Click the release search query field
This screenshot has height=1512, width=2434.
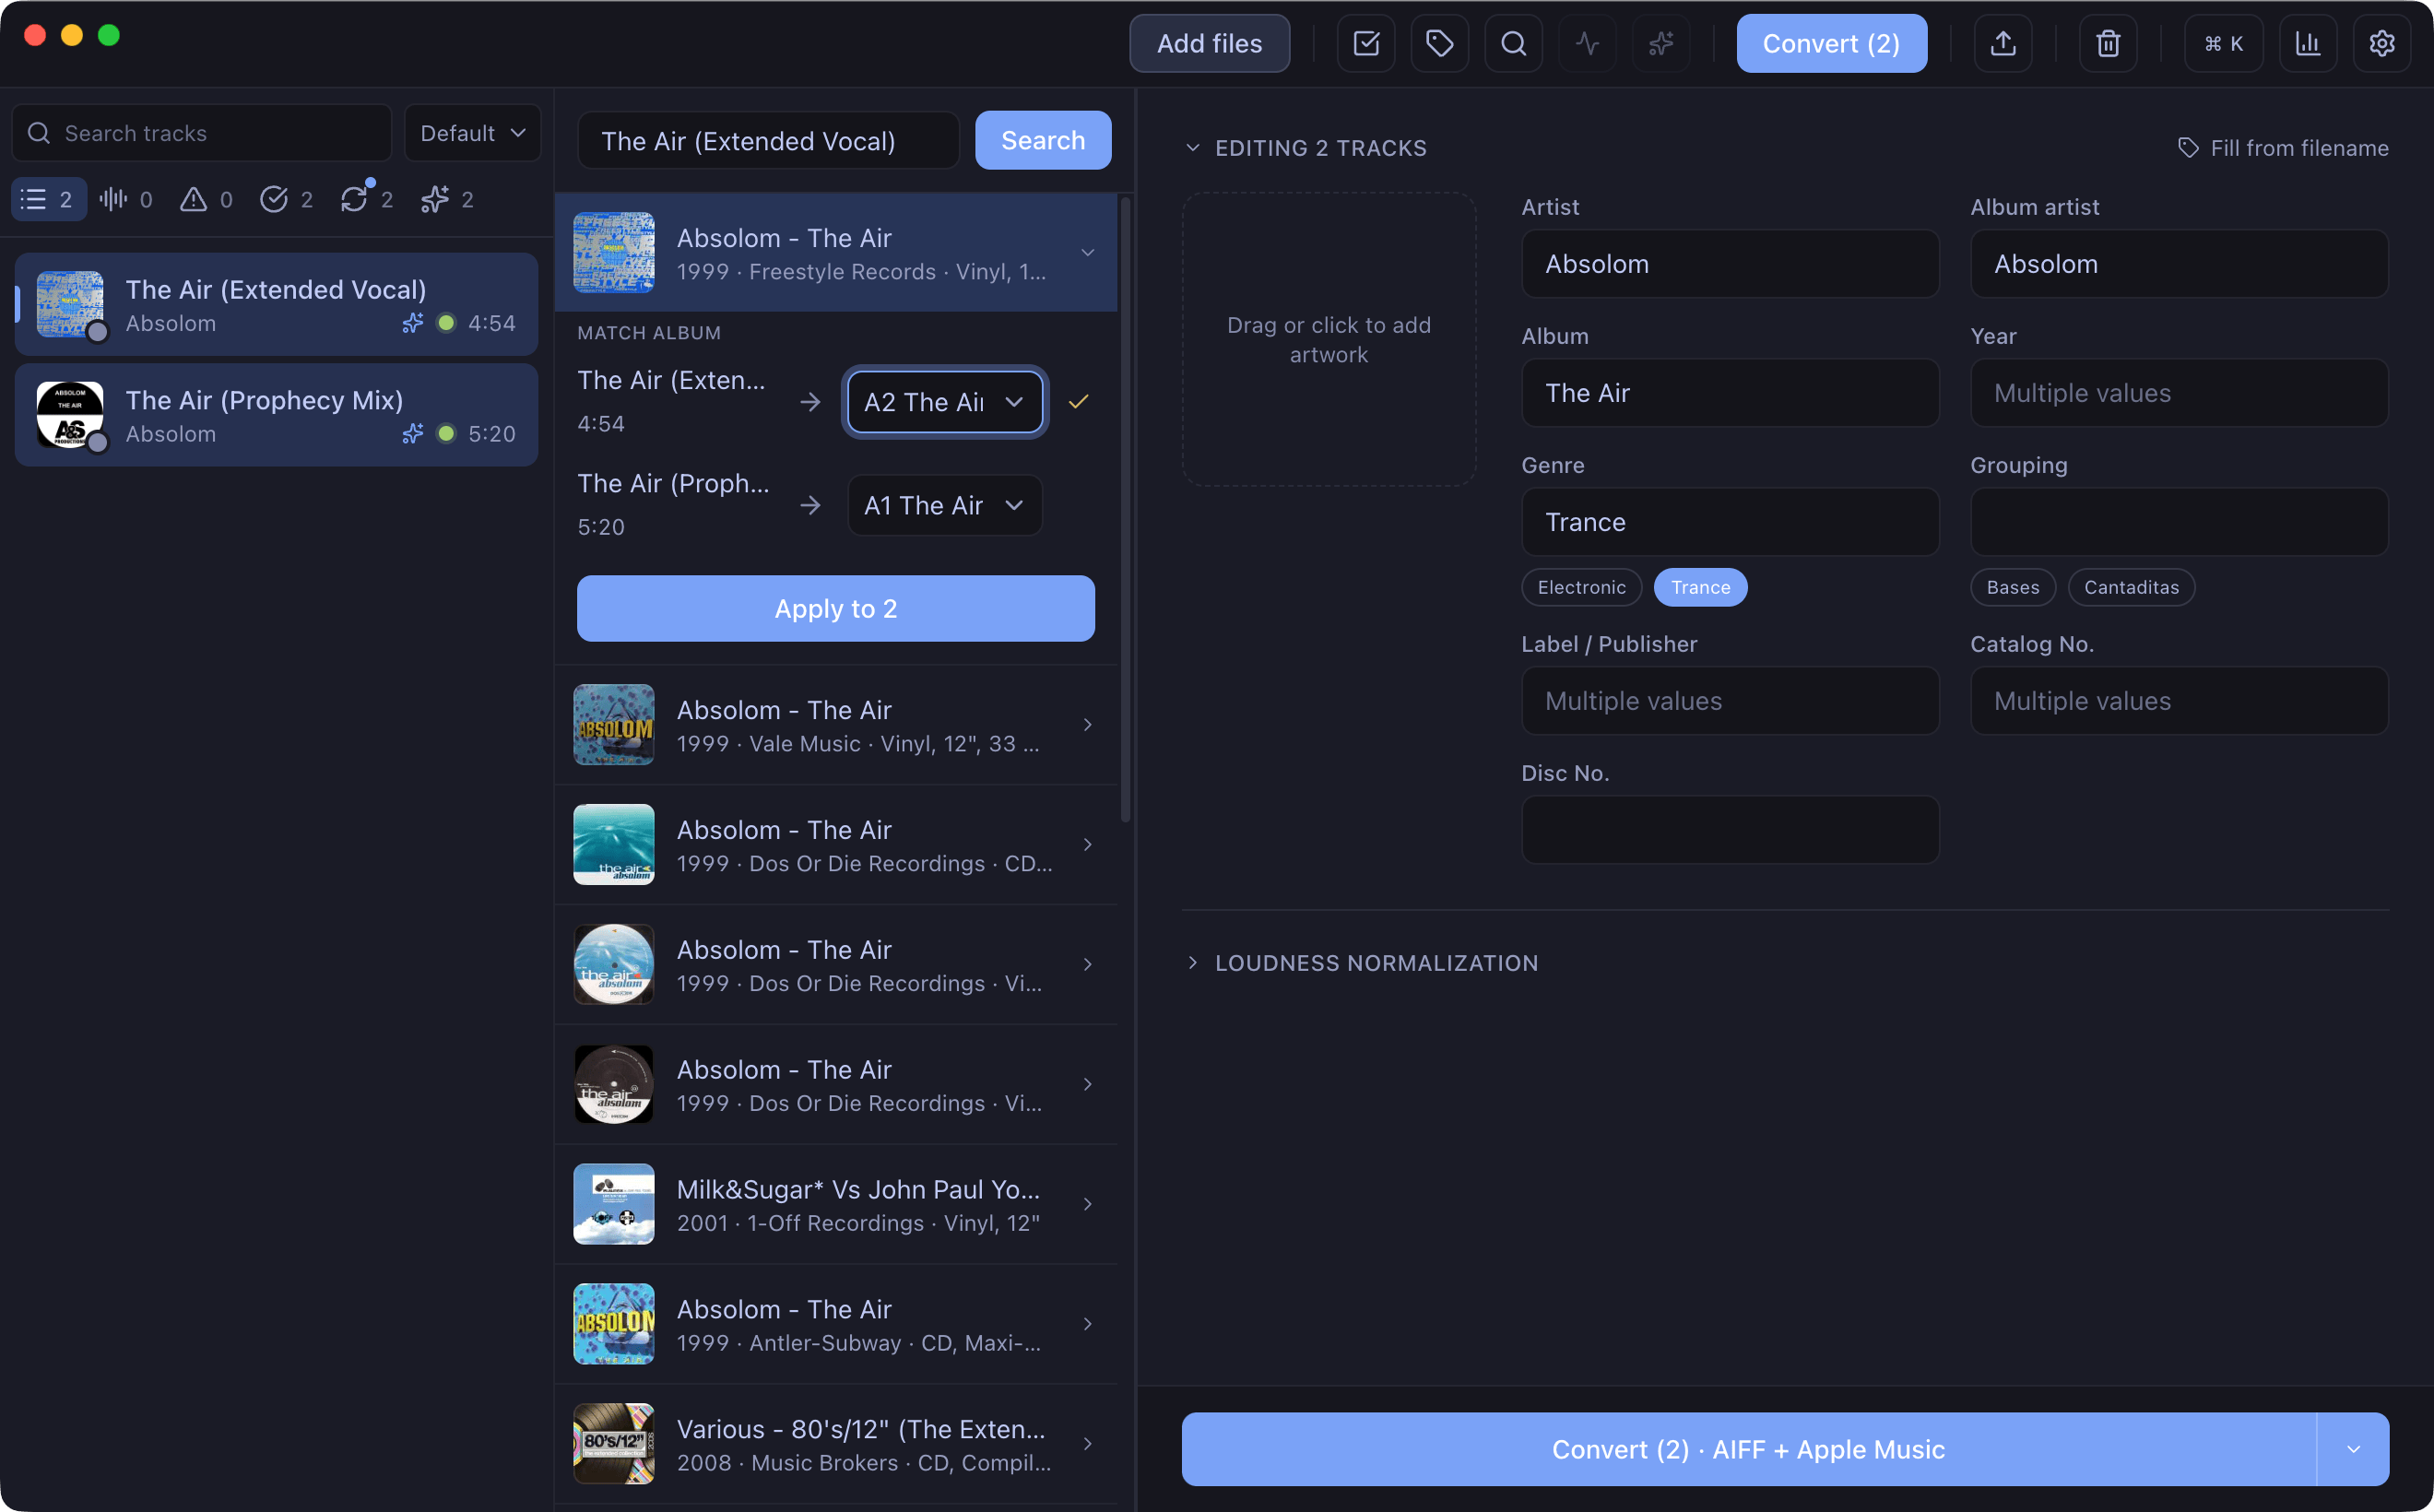click(768, 141)
